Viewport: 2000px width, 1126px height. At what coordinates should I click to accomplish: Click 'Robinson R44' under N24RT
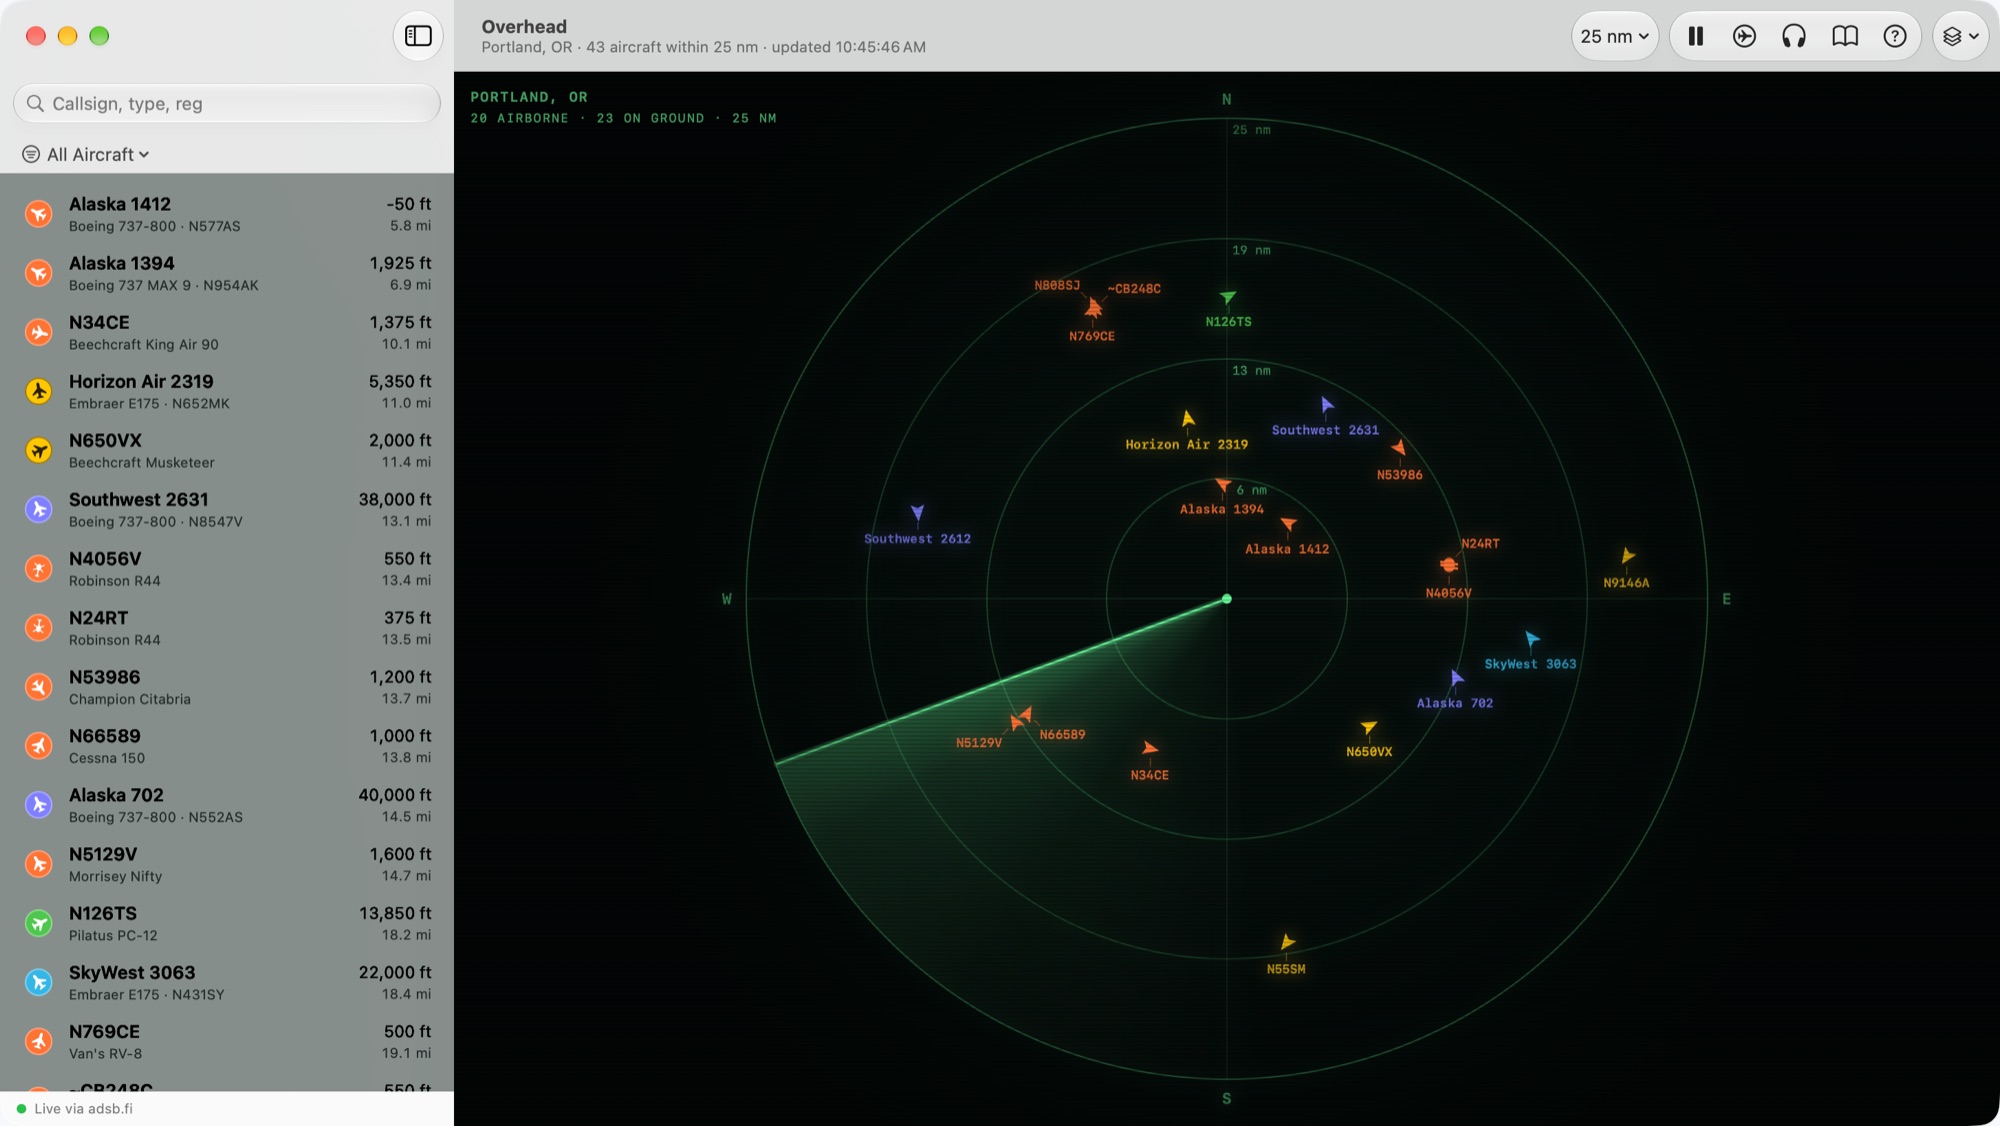tap(114, 640)
